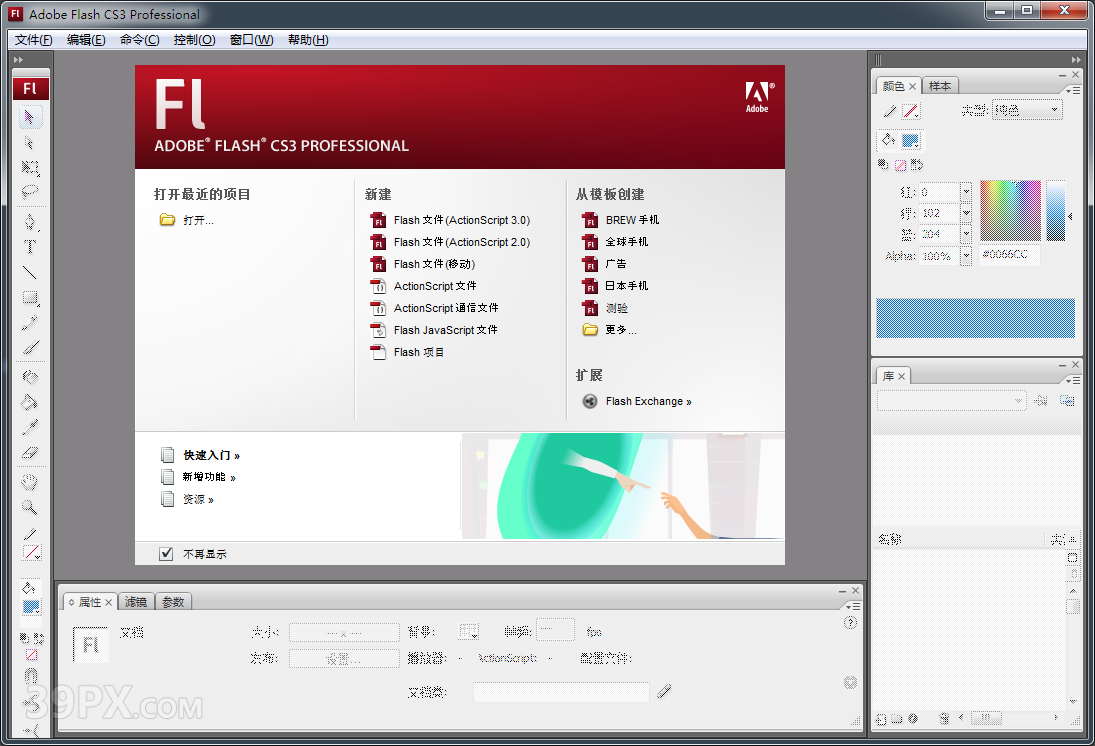The width and height of the screenshot is (1095, 746).
Task: Click Black and White icon in Tools panel
Action: [x=24, y=638]
